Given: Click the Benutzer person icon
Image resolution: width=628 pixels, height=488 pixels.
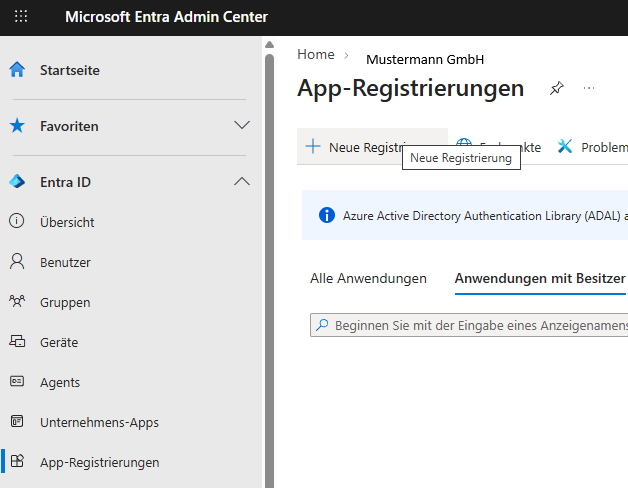Looking at the screenshot, I should (x=17, y=261).
